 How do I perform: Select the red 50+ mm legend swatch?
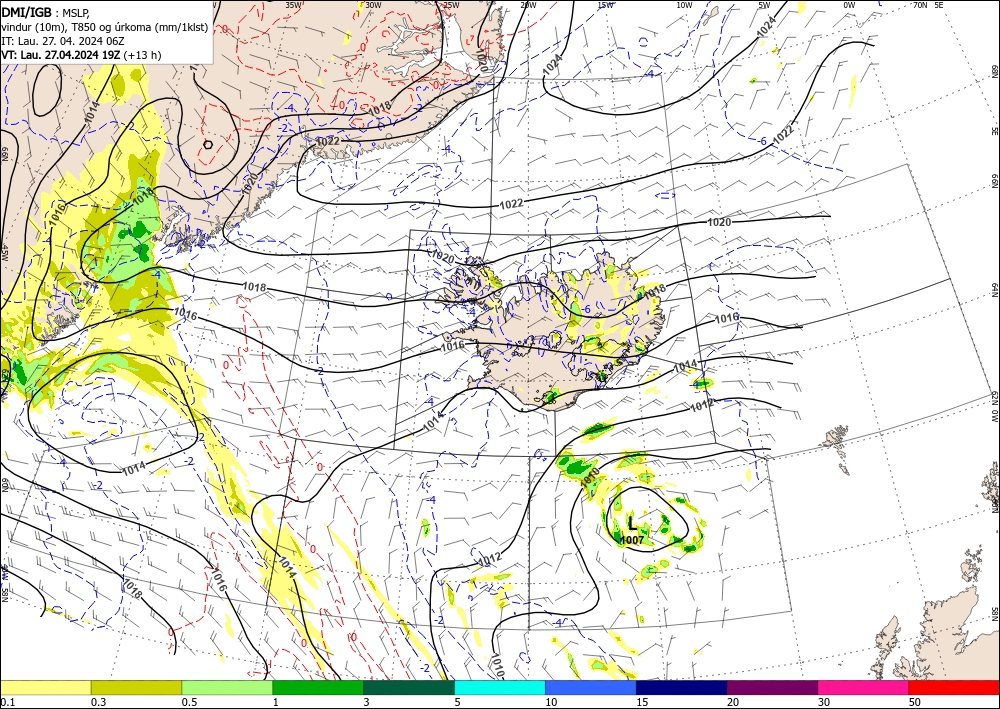point(954,687)
